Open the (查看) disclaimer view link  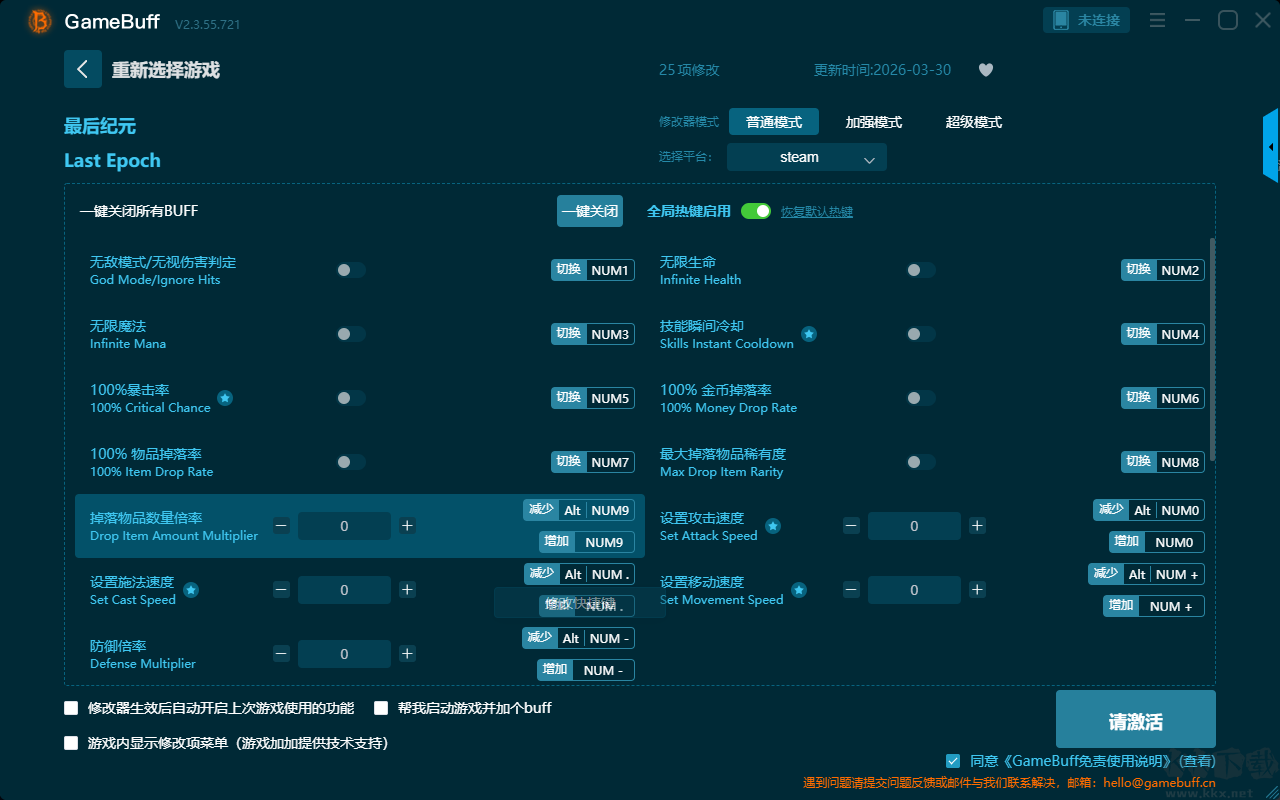coord(1195,761)
